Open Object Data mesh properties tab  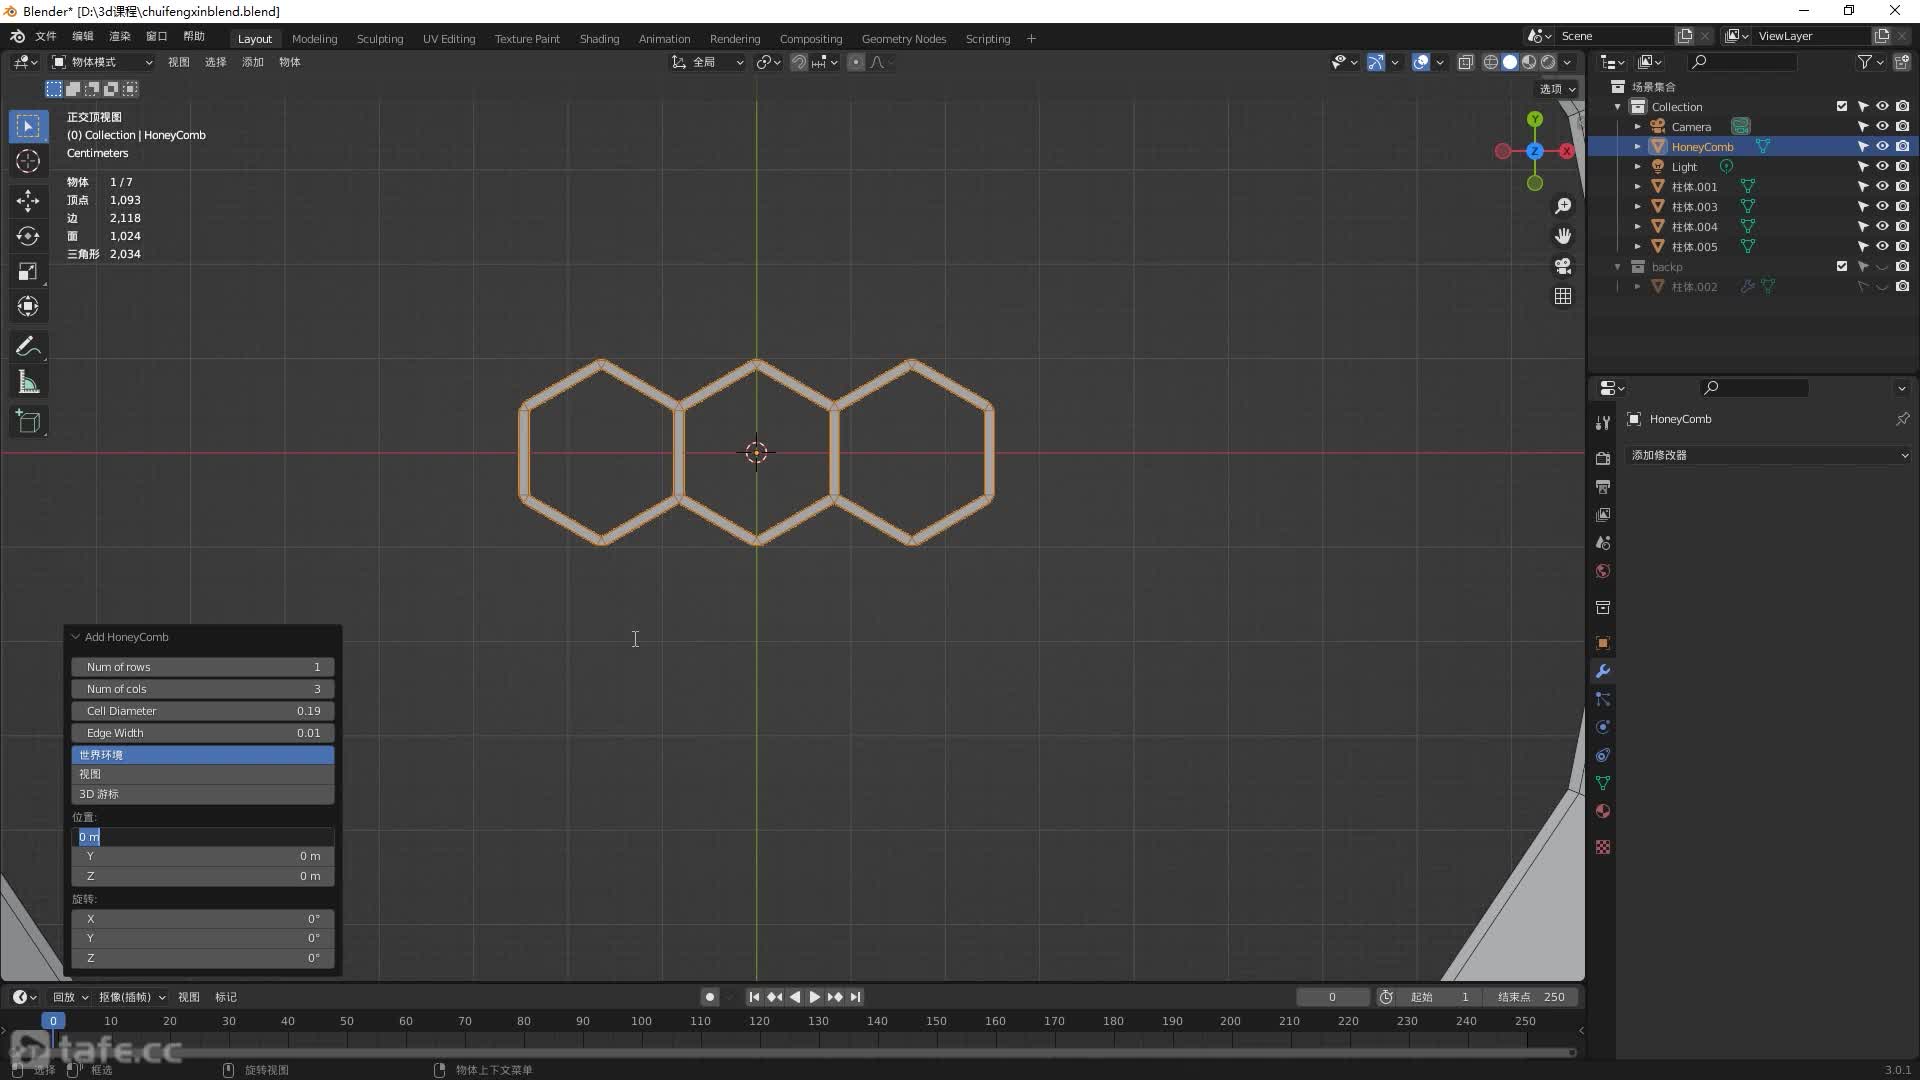1603,783
